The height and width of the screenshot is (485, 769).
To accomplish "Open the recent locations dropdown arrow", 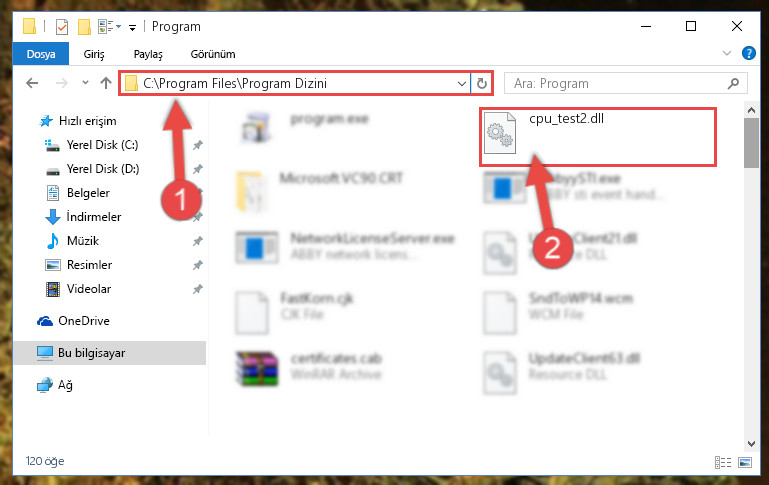I will click(85, 82).
